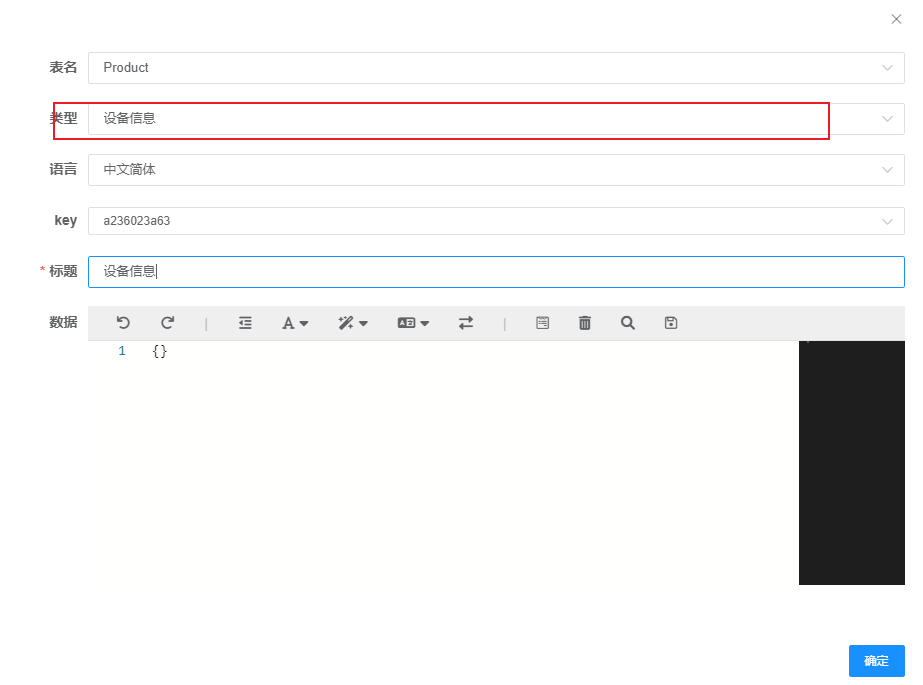Click the 设备信息 value in the 类型 field

[130, 118]
